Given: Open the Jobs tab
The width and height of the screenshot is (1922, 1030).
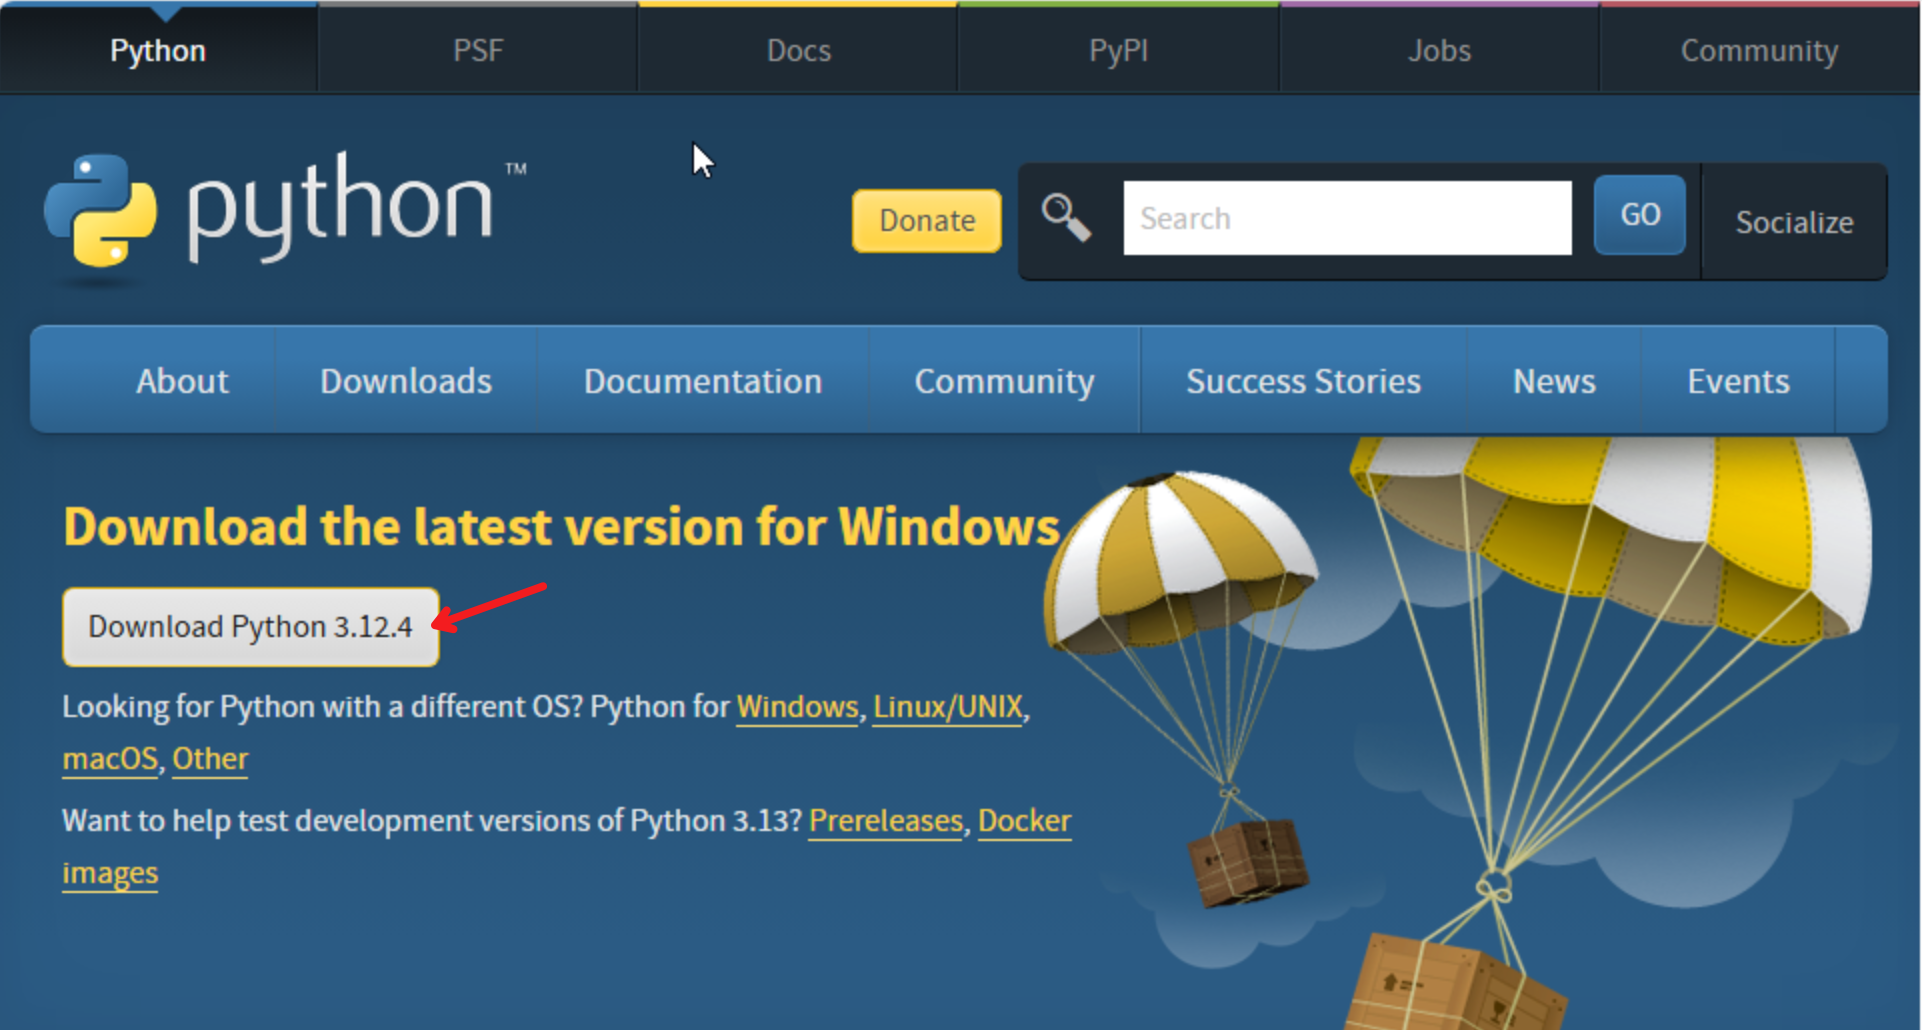Looking at the screenshot, I should point(1440,50).
